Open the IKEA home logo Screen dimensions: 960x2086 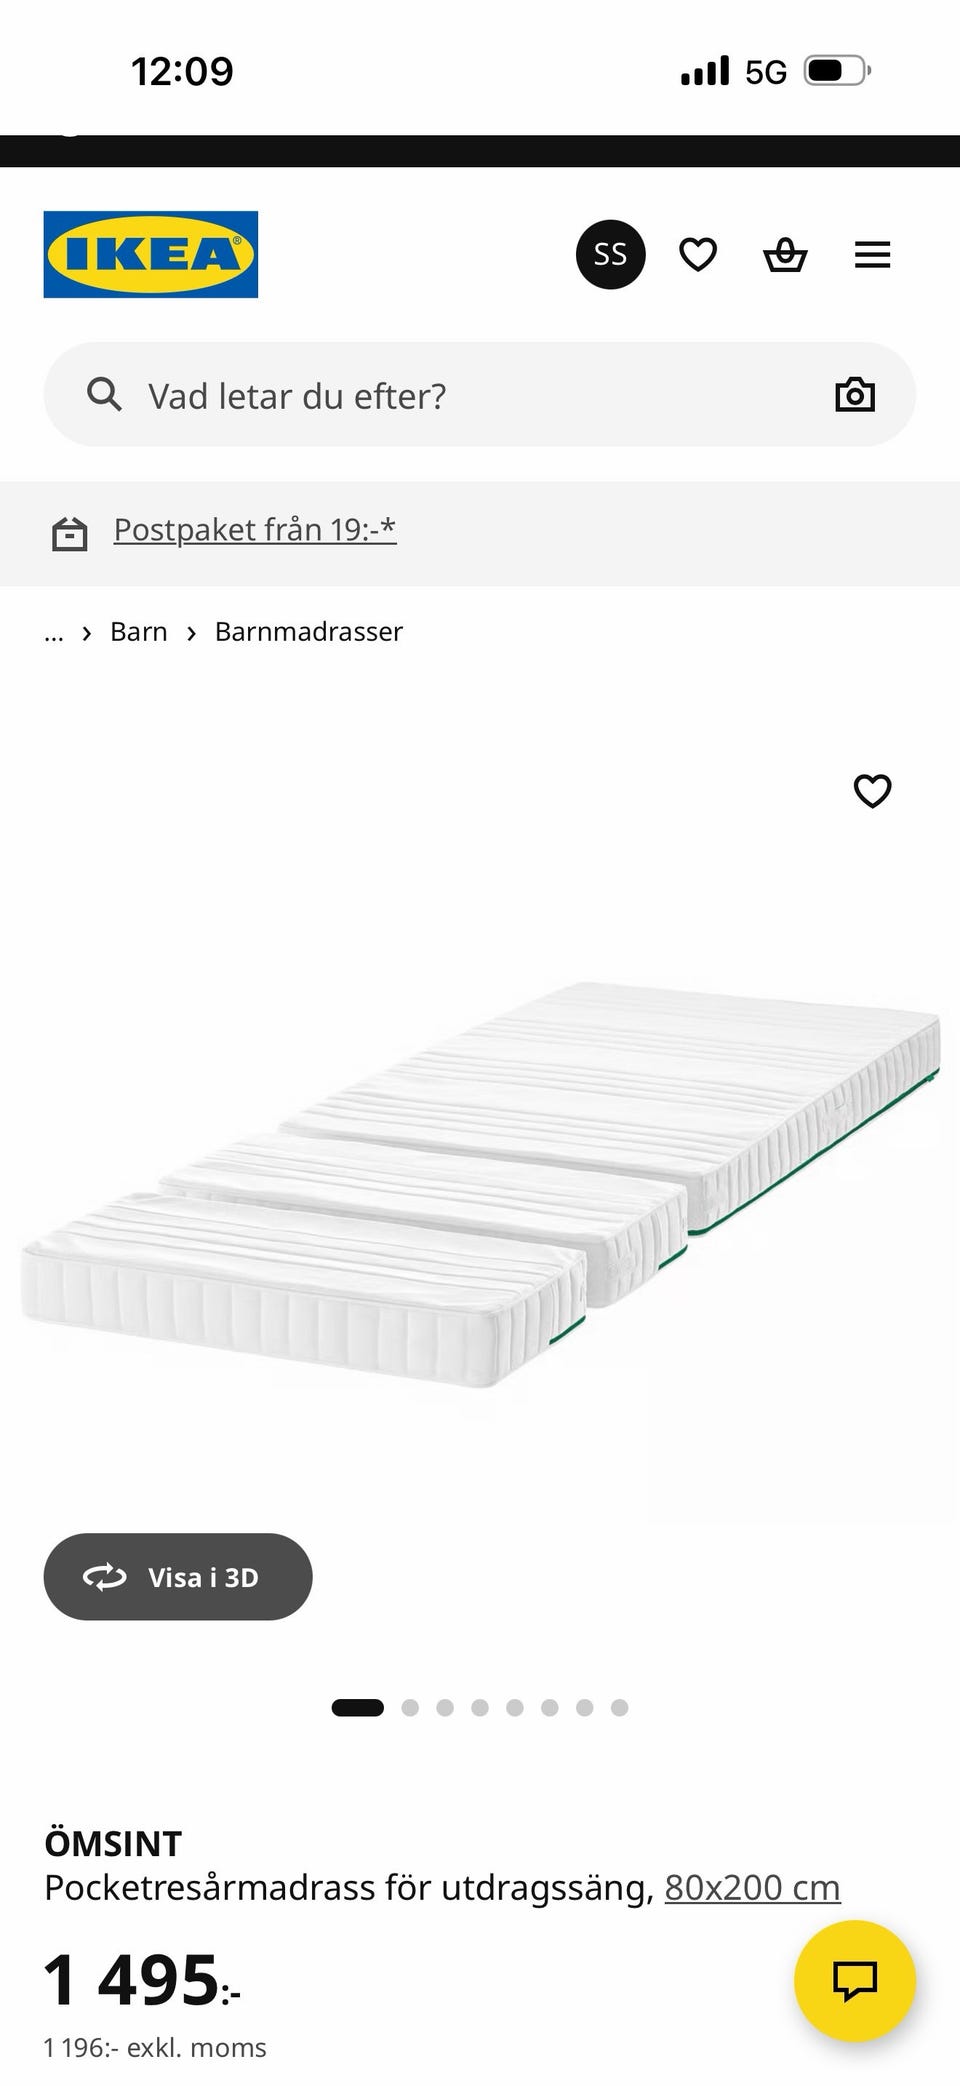tap(150, 254)
